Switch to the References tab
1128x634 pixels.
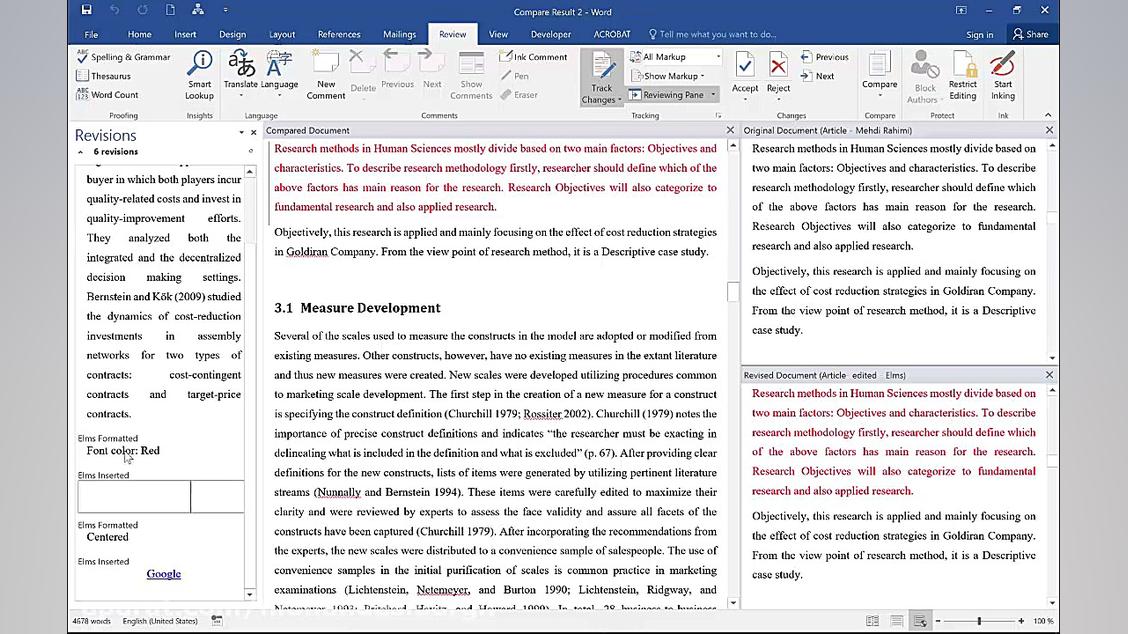point(339,34)
